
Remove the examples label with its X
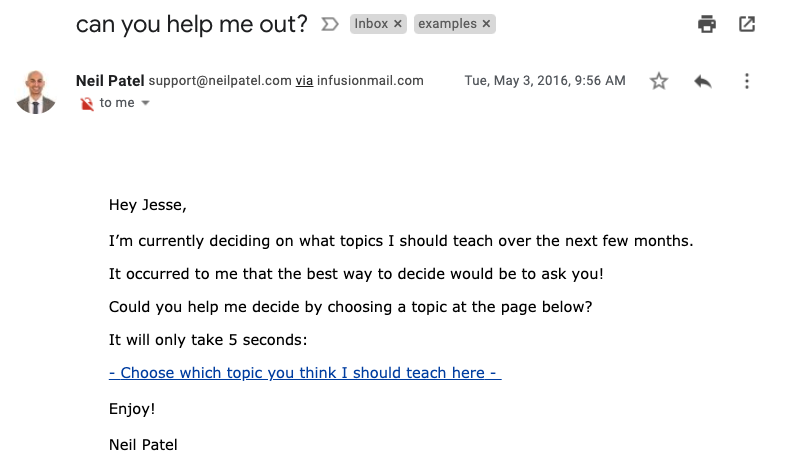[x=486, y=24]
